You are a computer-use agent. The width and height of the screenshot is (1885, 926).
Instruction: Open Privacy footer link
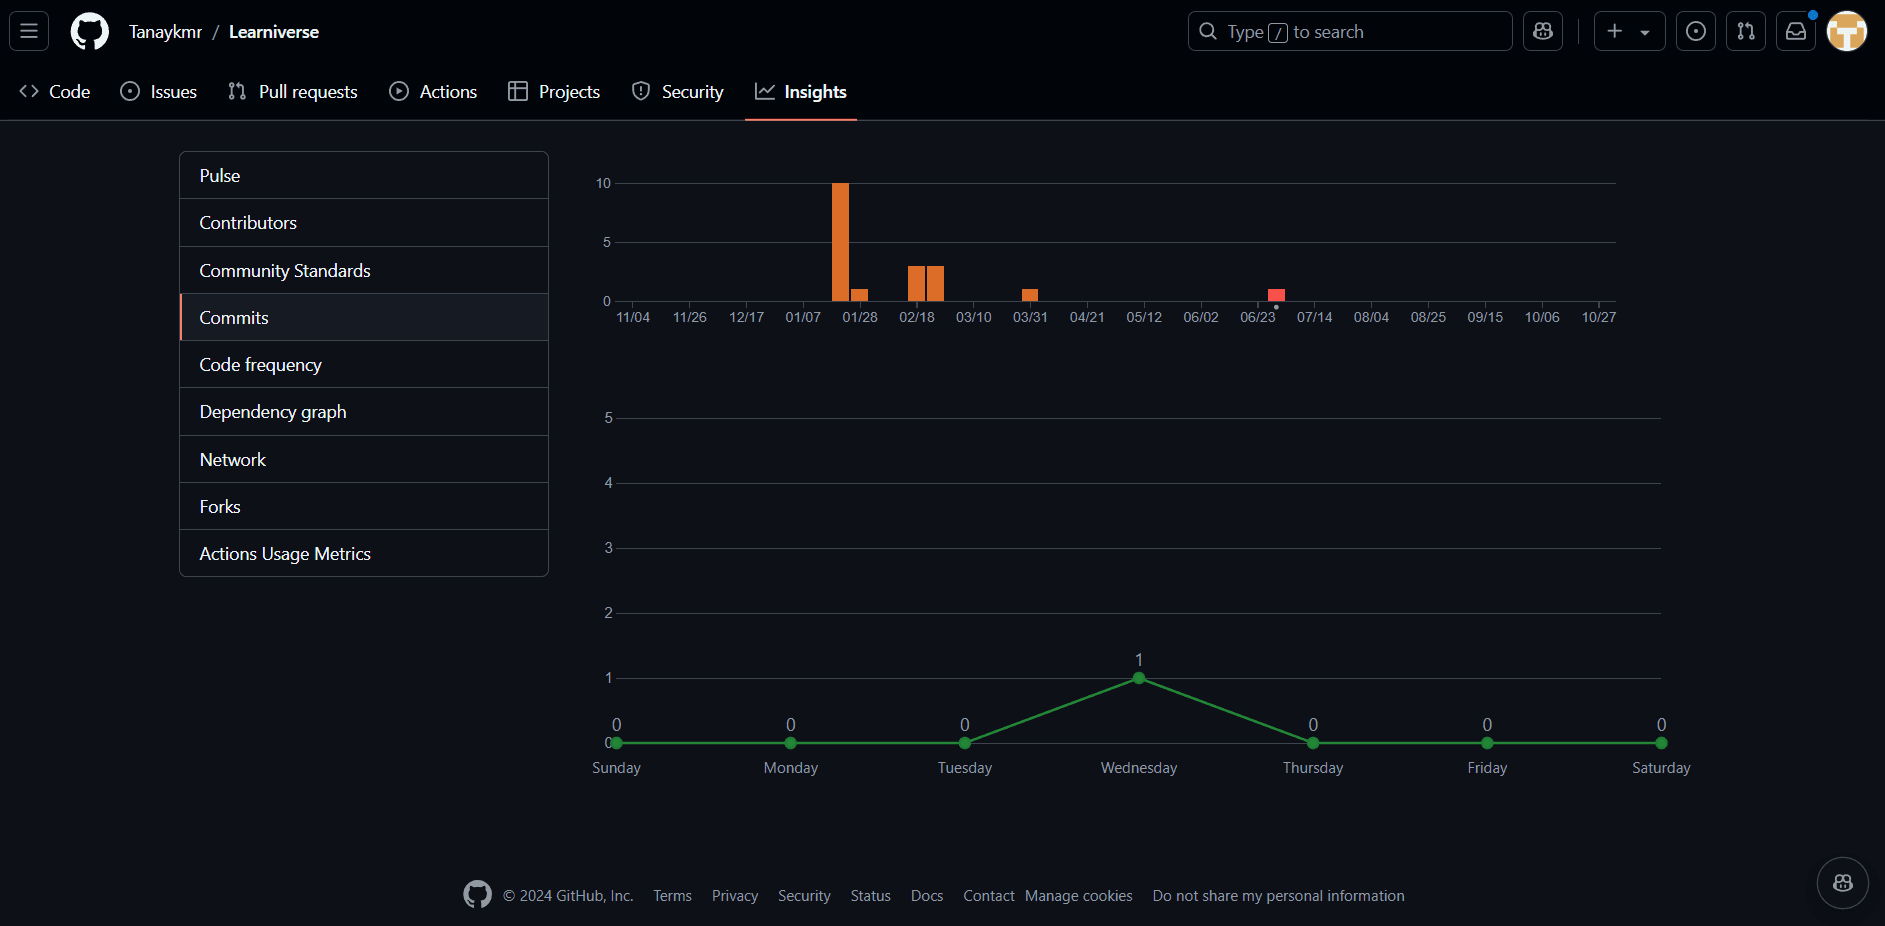tap(735, 896)
